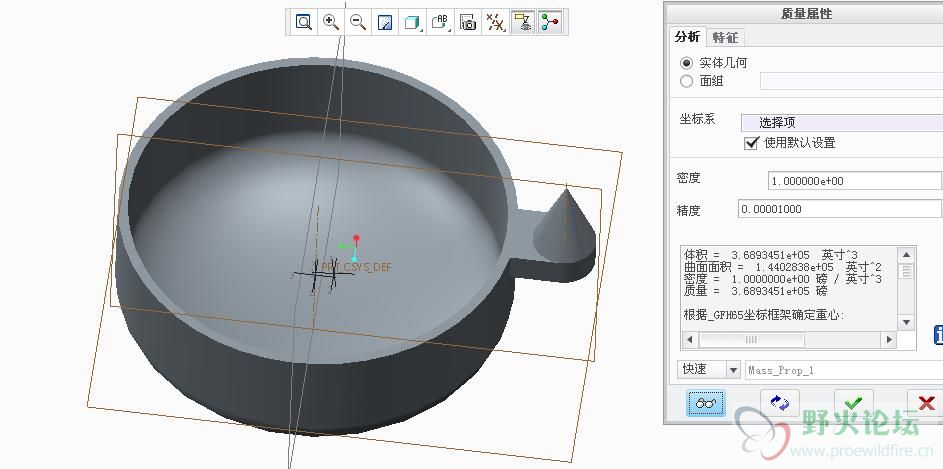Click the 质量 result line
Image resolution: width=943 pixels, height=469 pixels.
(755, 291)
